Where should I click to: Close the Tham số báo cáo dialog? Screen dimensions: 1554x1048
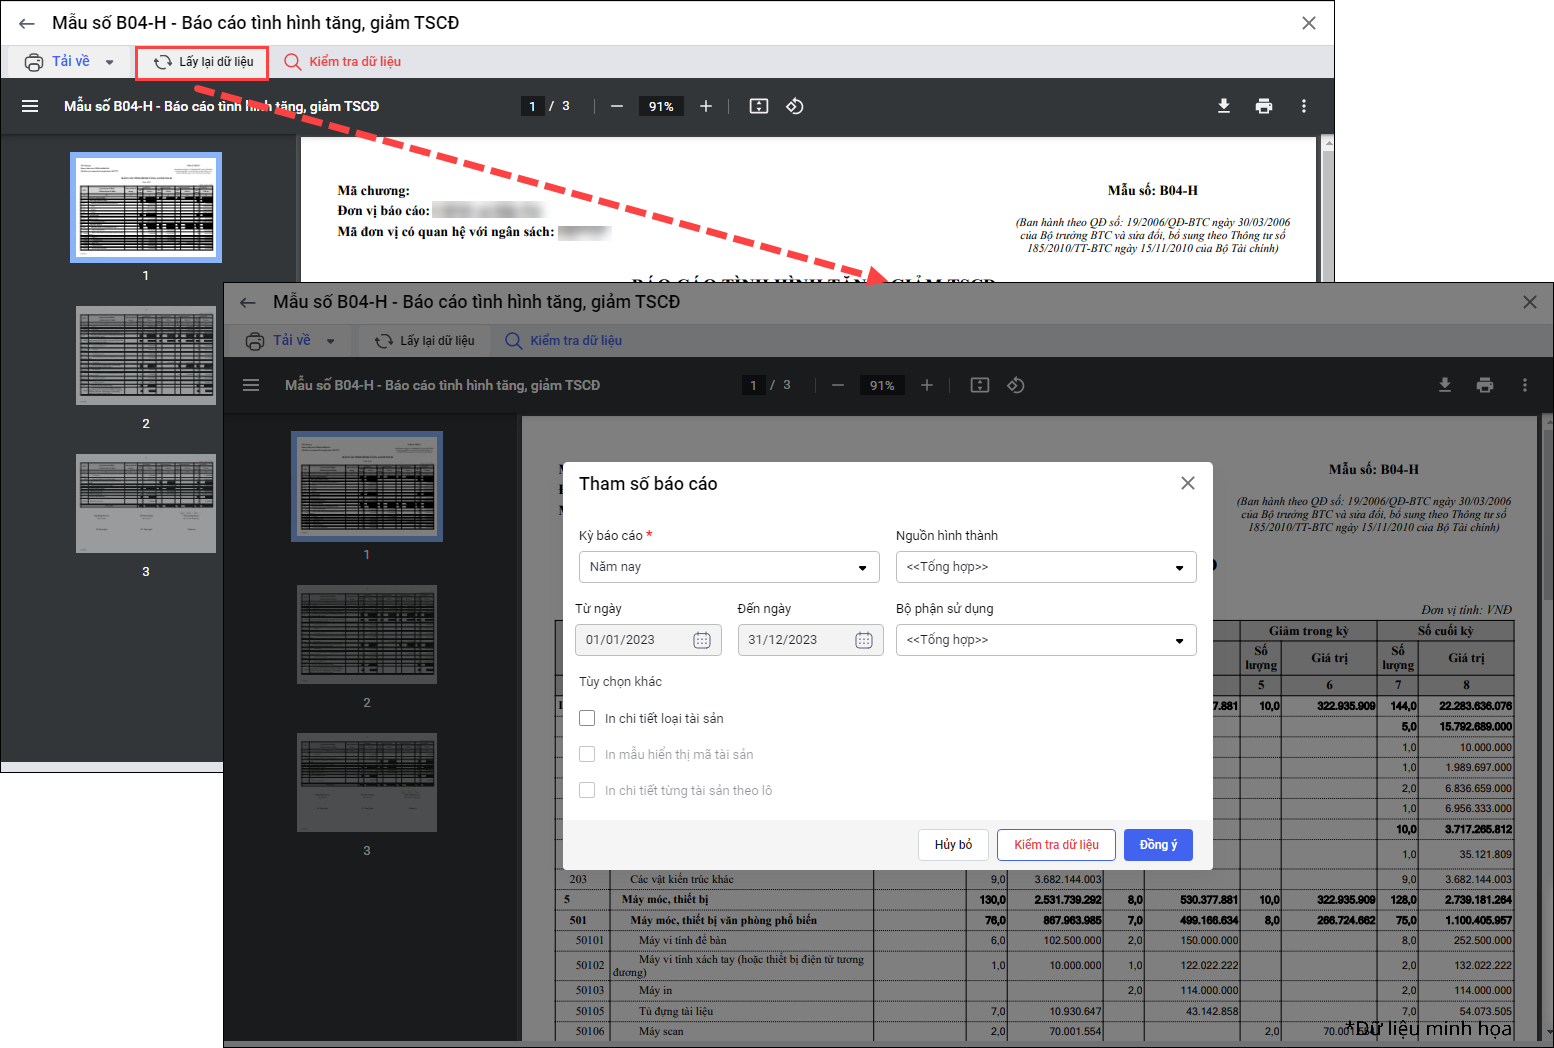1188,483
